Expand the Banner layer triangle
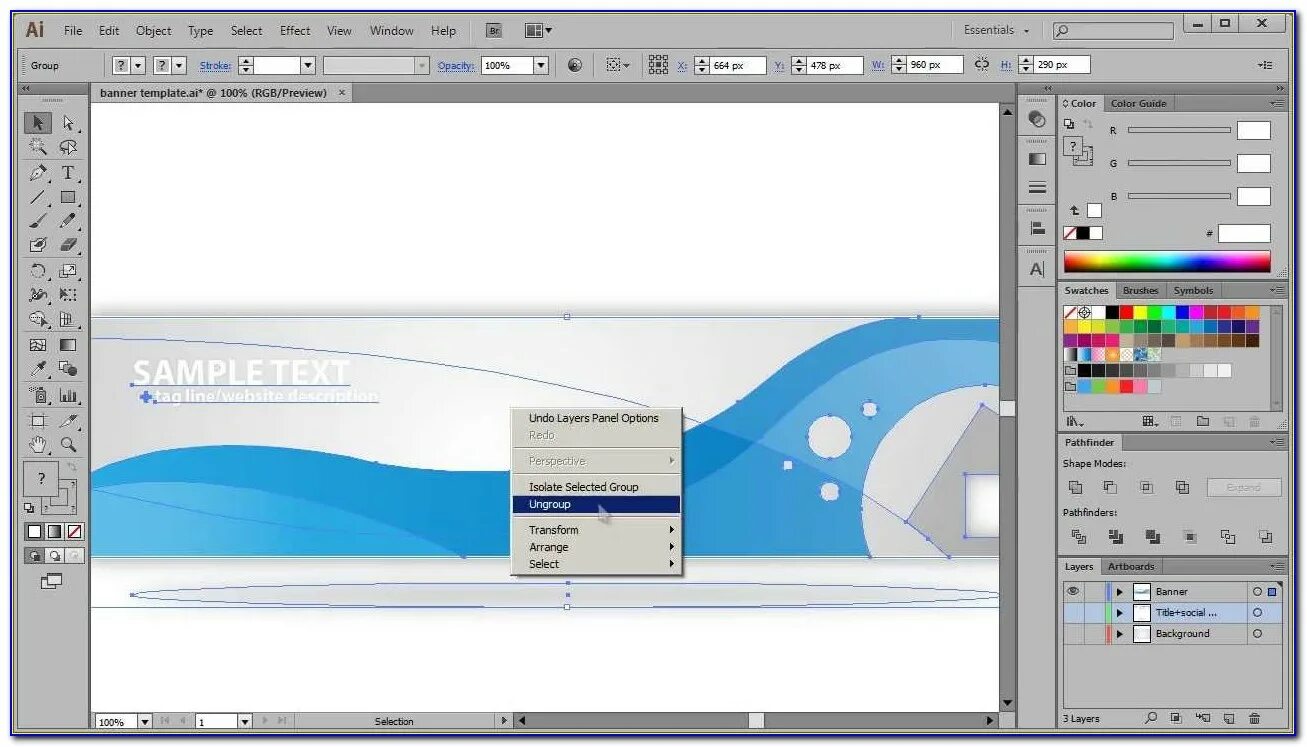Viewport: 1307px width, 747px height. coord(1120,591)
